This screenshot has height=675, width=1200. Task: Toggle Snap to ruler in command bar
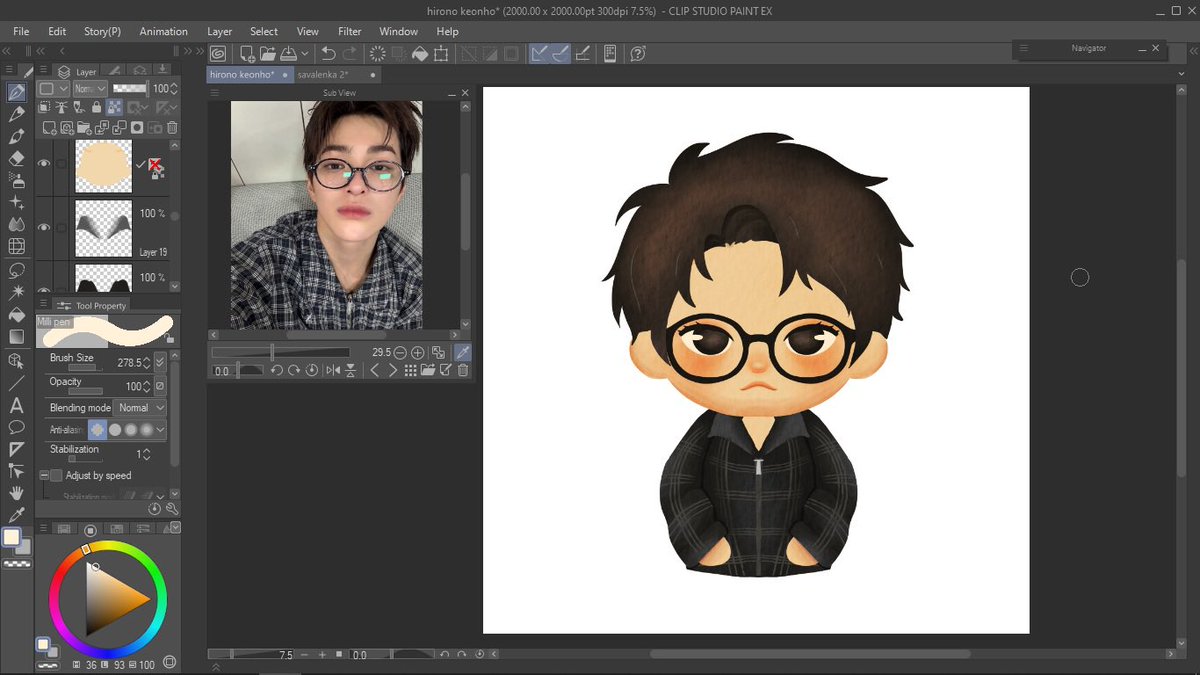(x=540, y=54)
